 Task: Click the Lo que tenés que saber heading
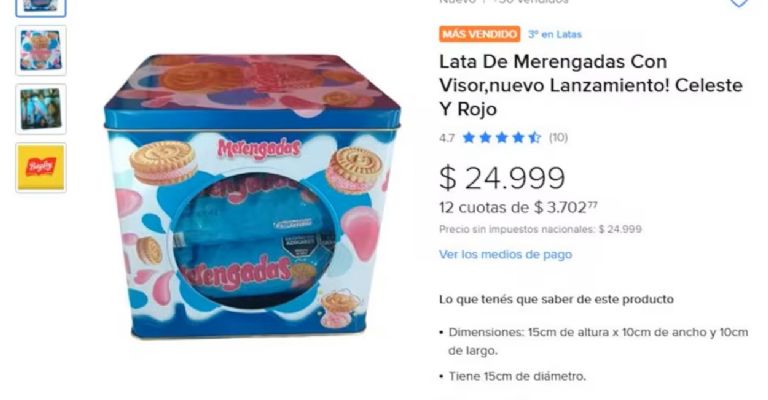point(556,299)
